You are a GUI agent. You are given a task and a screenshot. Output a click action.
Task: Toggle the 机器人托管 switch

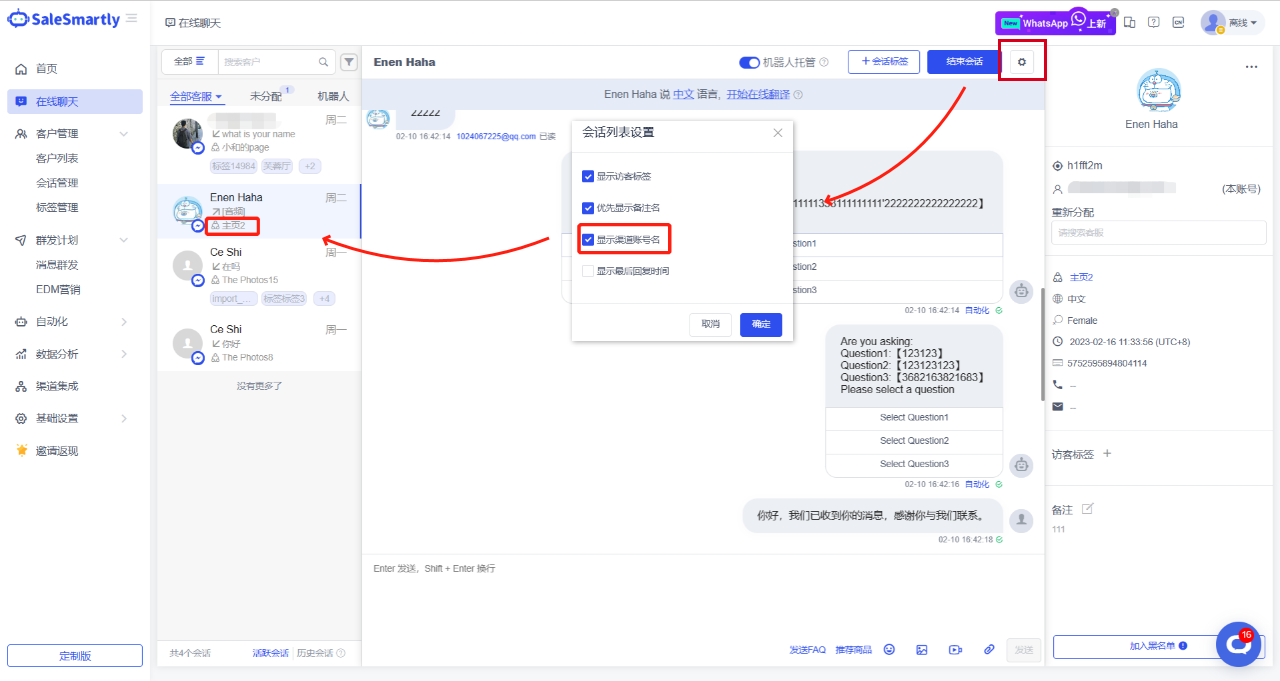click(749, 62)
